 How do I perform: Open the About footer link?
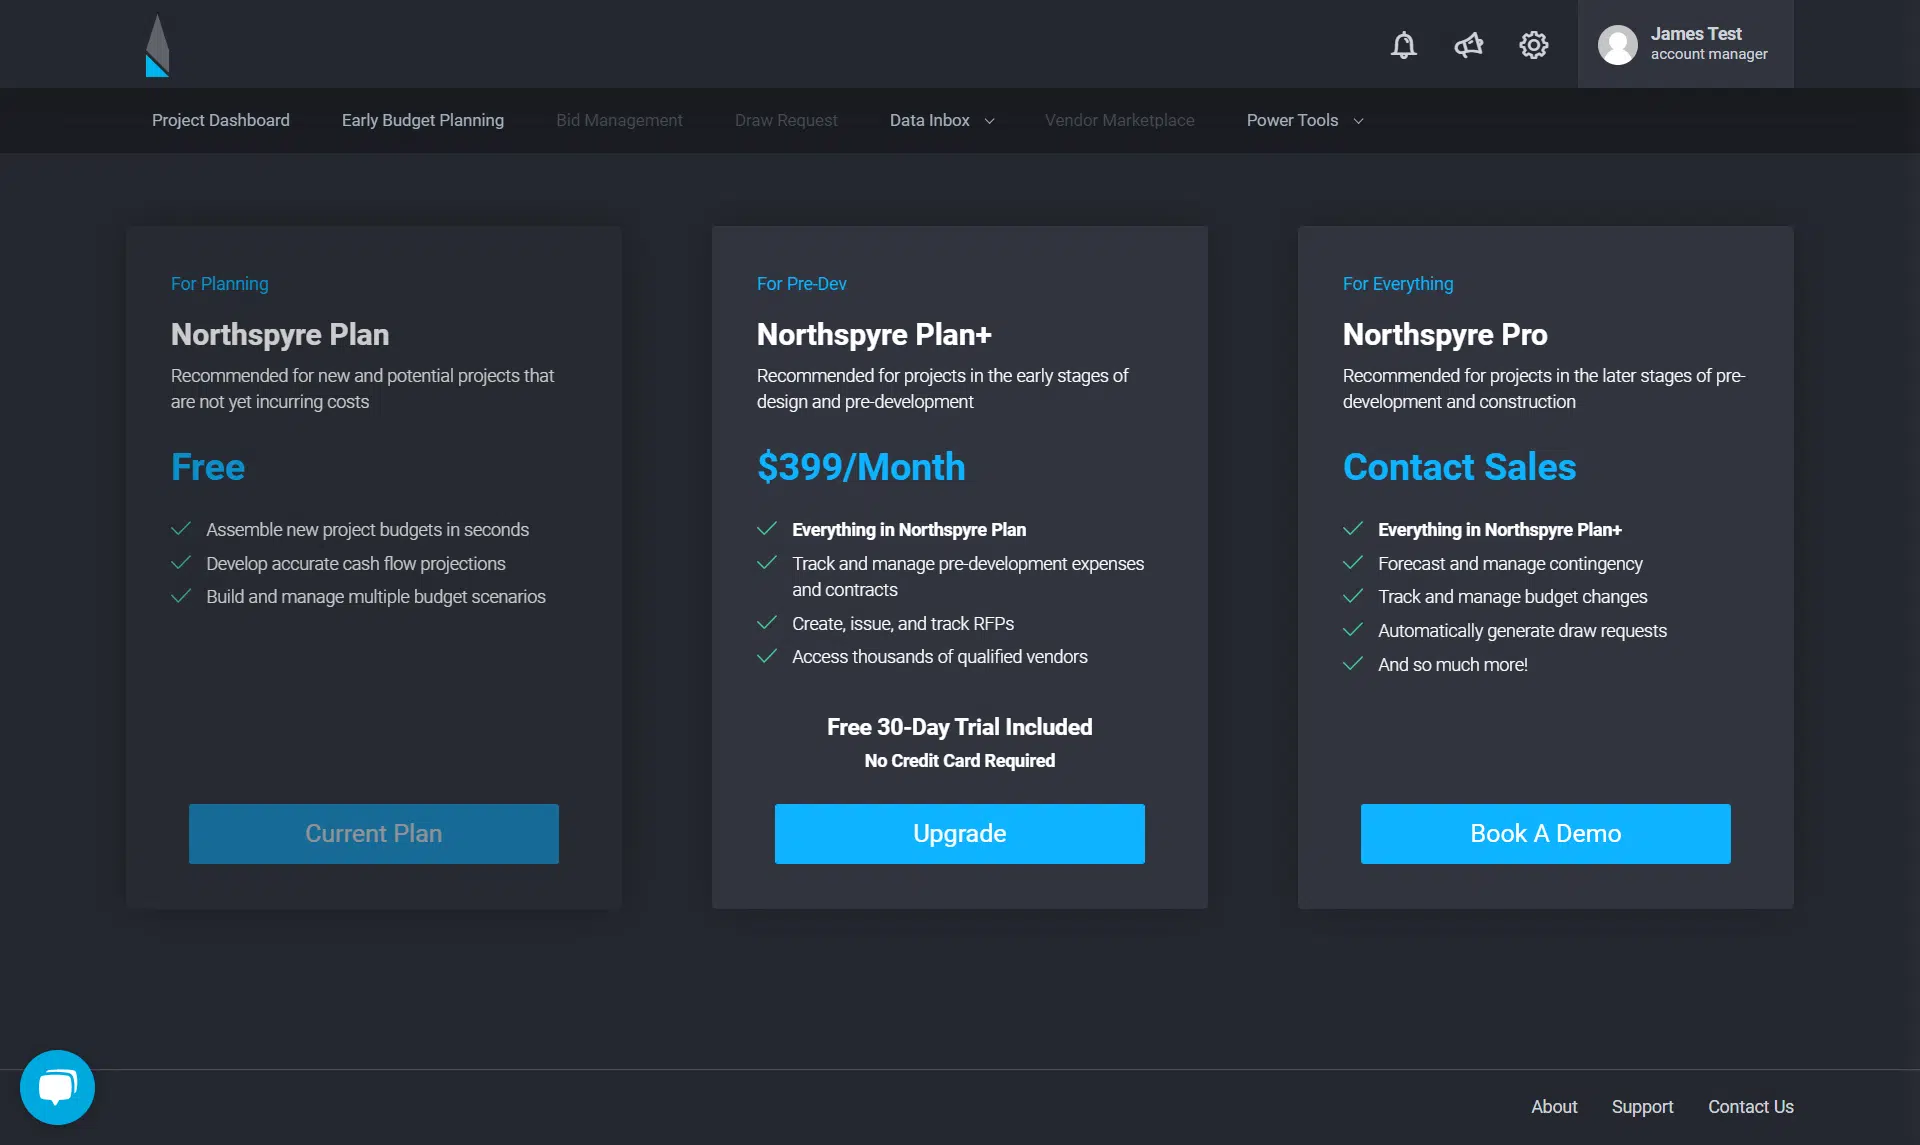(x=1554, y=1107)
